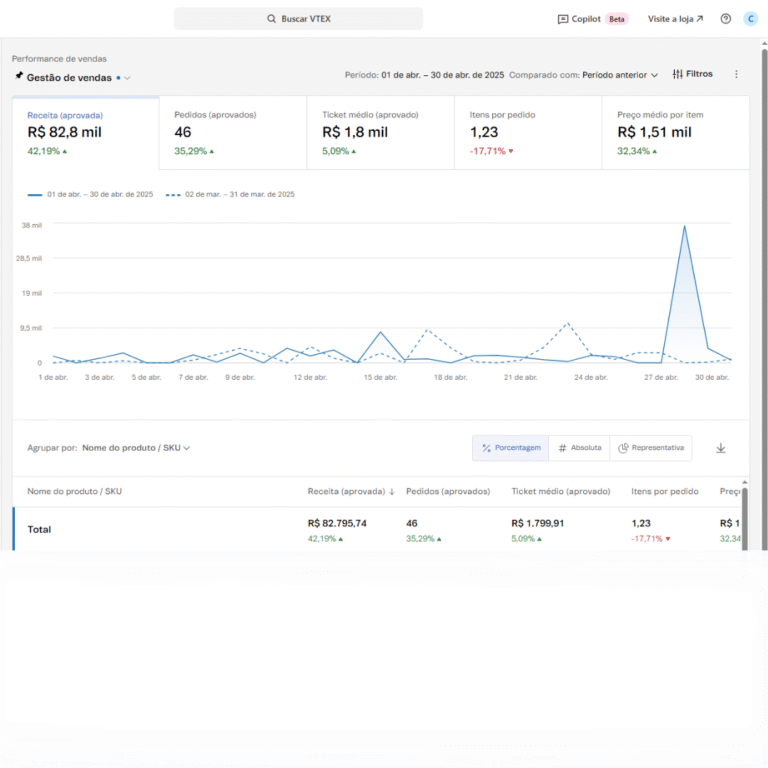Click the download export icon
Viewport: 768px width, 768px height.
pos(720,448)
